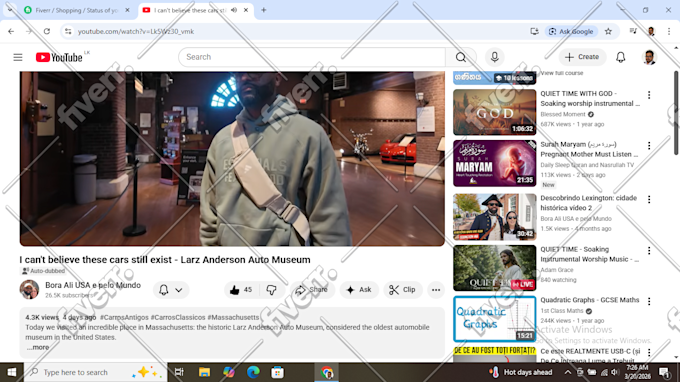Share the video

click(312, 290)
